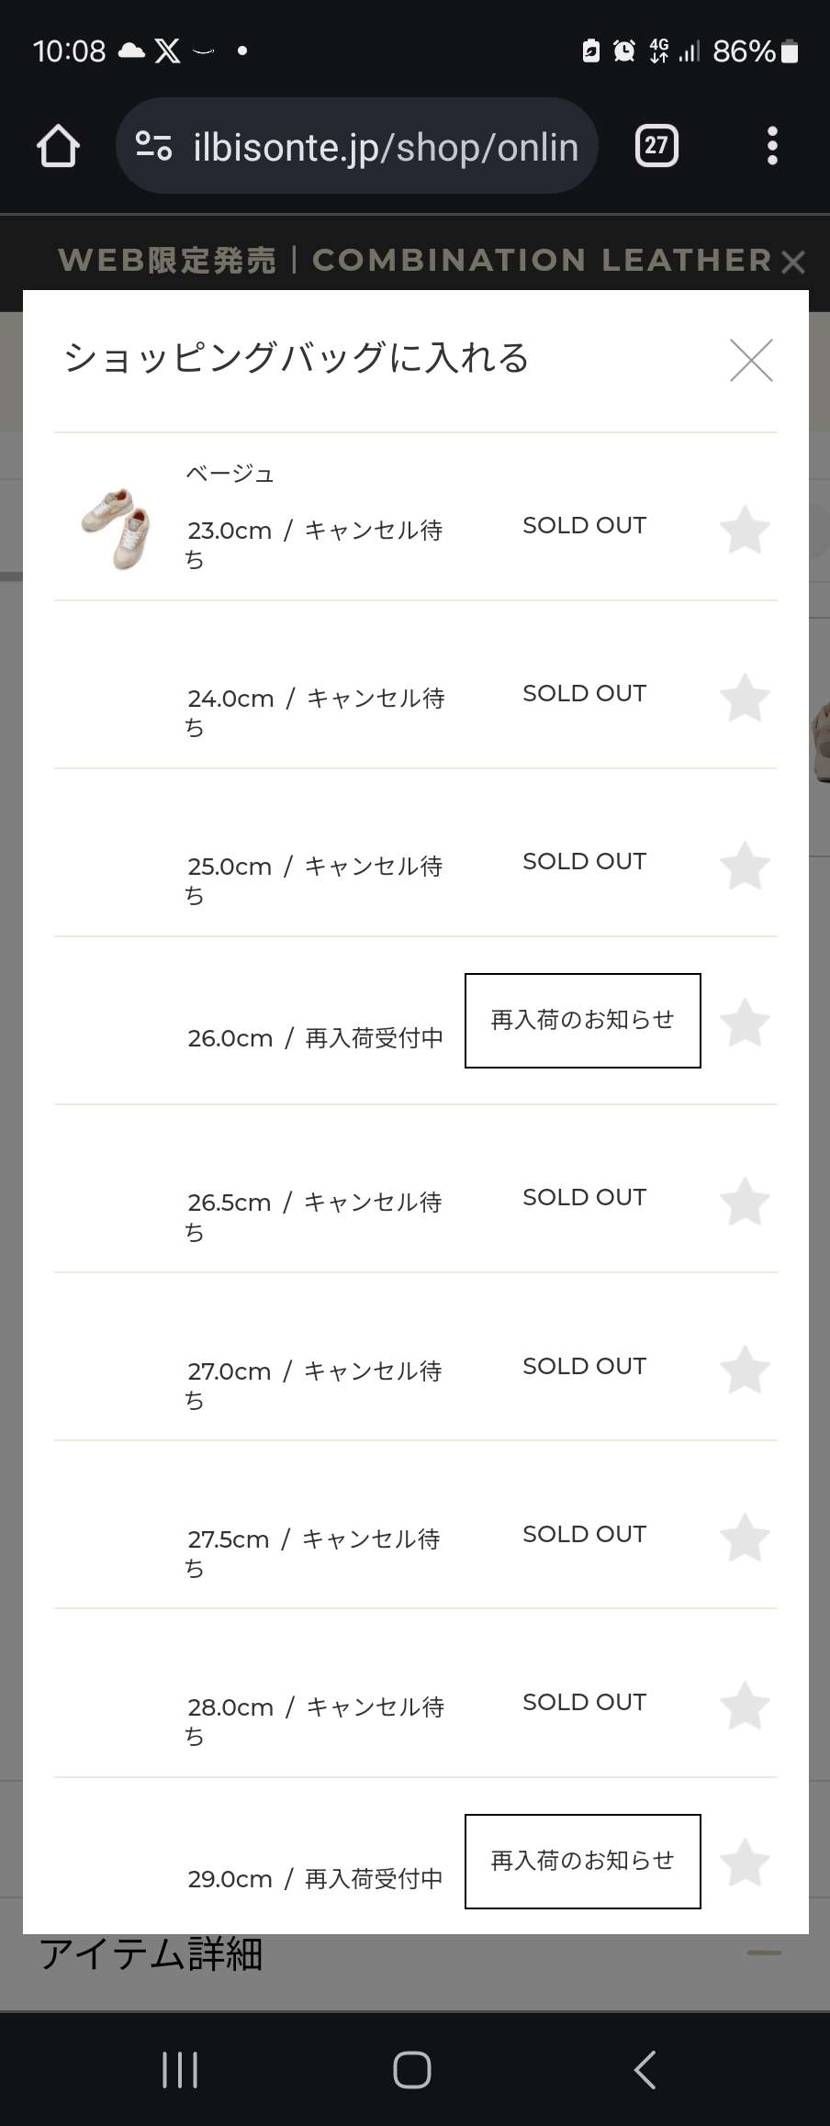Favorite the 23.0cm size with star
The image size is (830, 2126).
pyautogui.click(x=745, y=530)
